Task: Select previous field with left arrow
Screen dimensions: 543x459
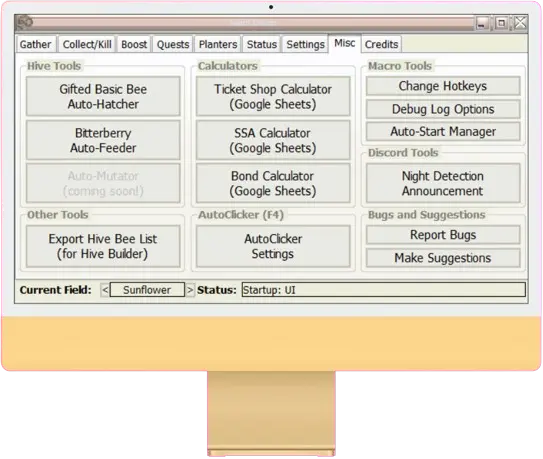Action: (x=105, y=290)
